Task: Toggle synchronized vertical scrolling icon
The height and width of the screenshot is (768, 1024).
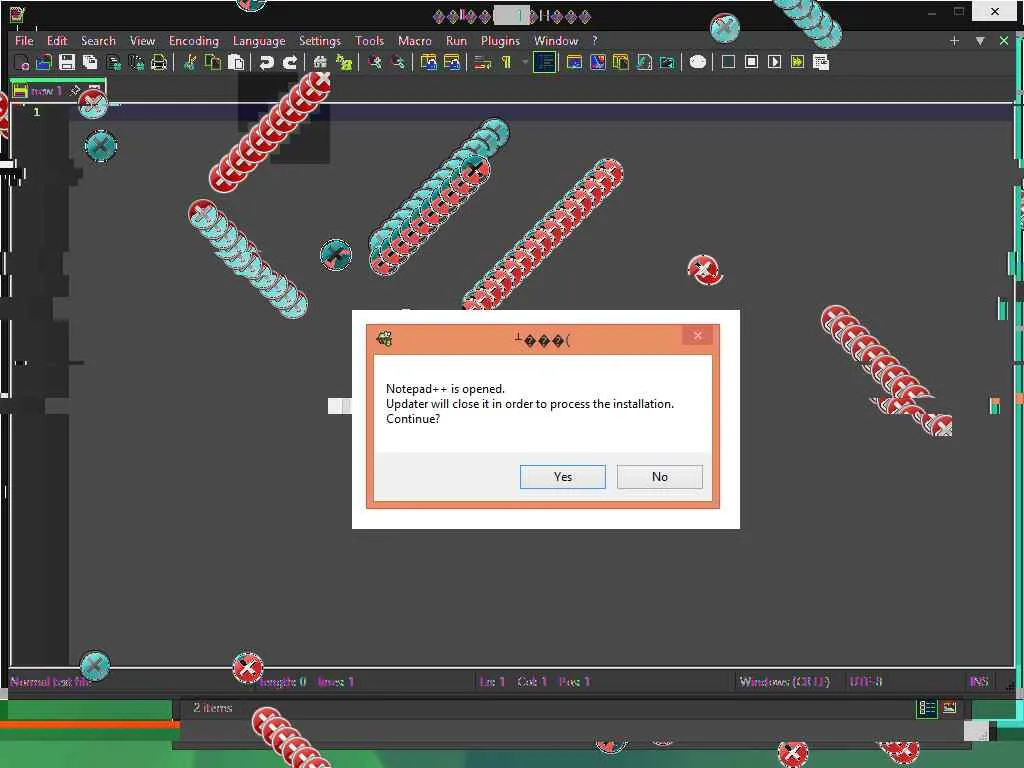Action: 428,62
